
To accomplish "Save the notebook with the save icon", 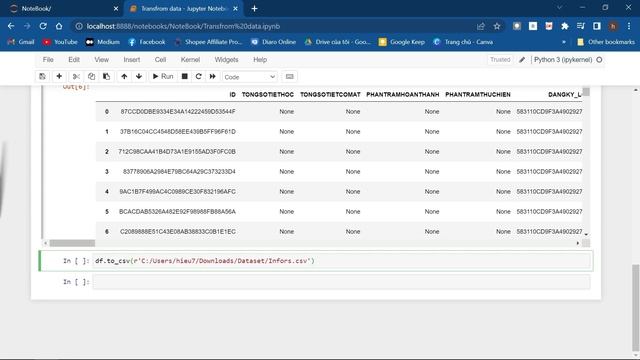I will pos(42,76).
